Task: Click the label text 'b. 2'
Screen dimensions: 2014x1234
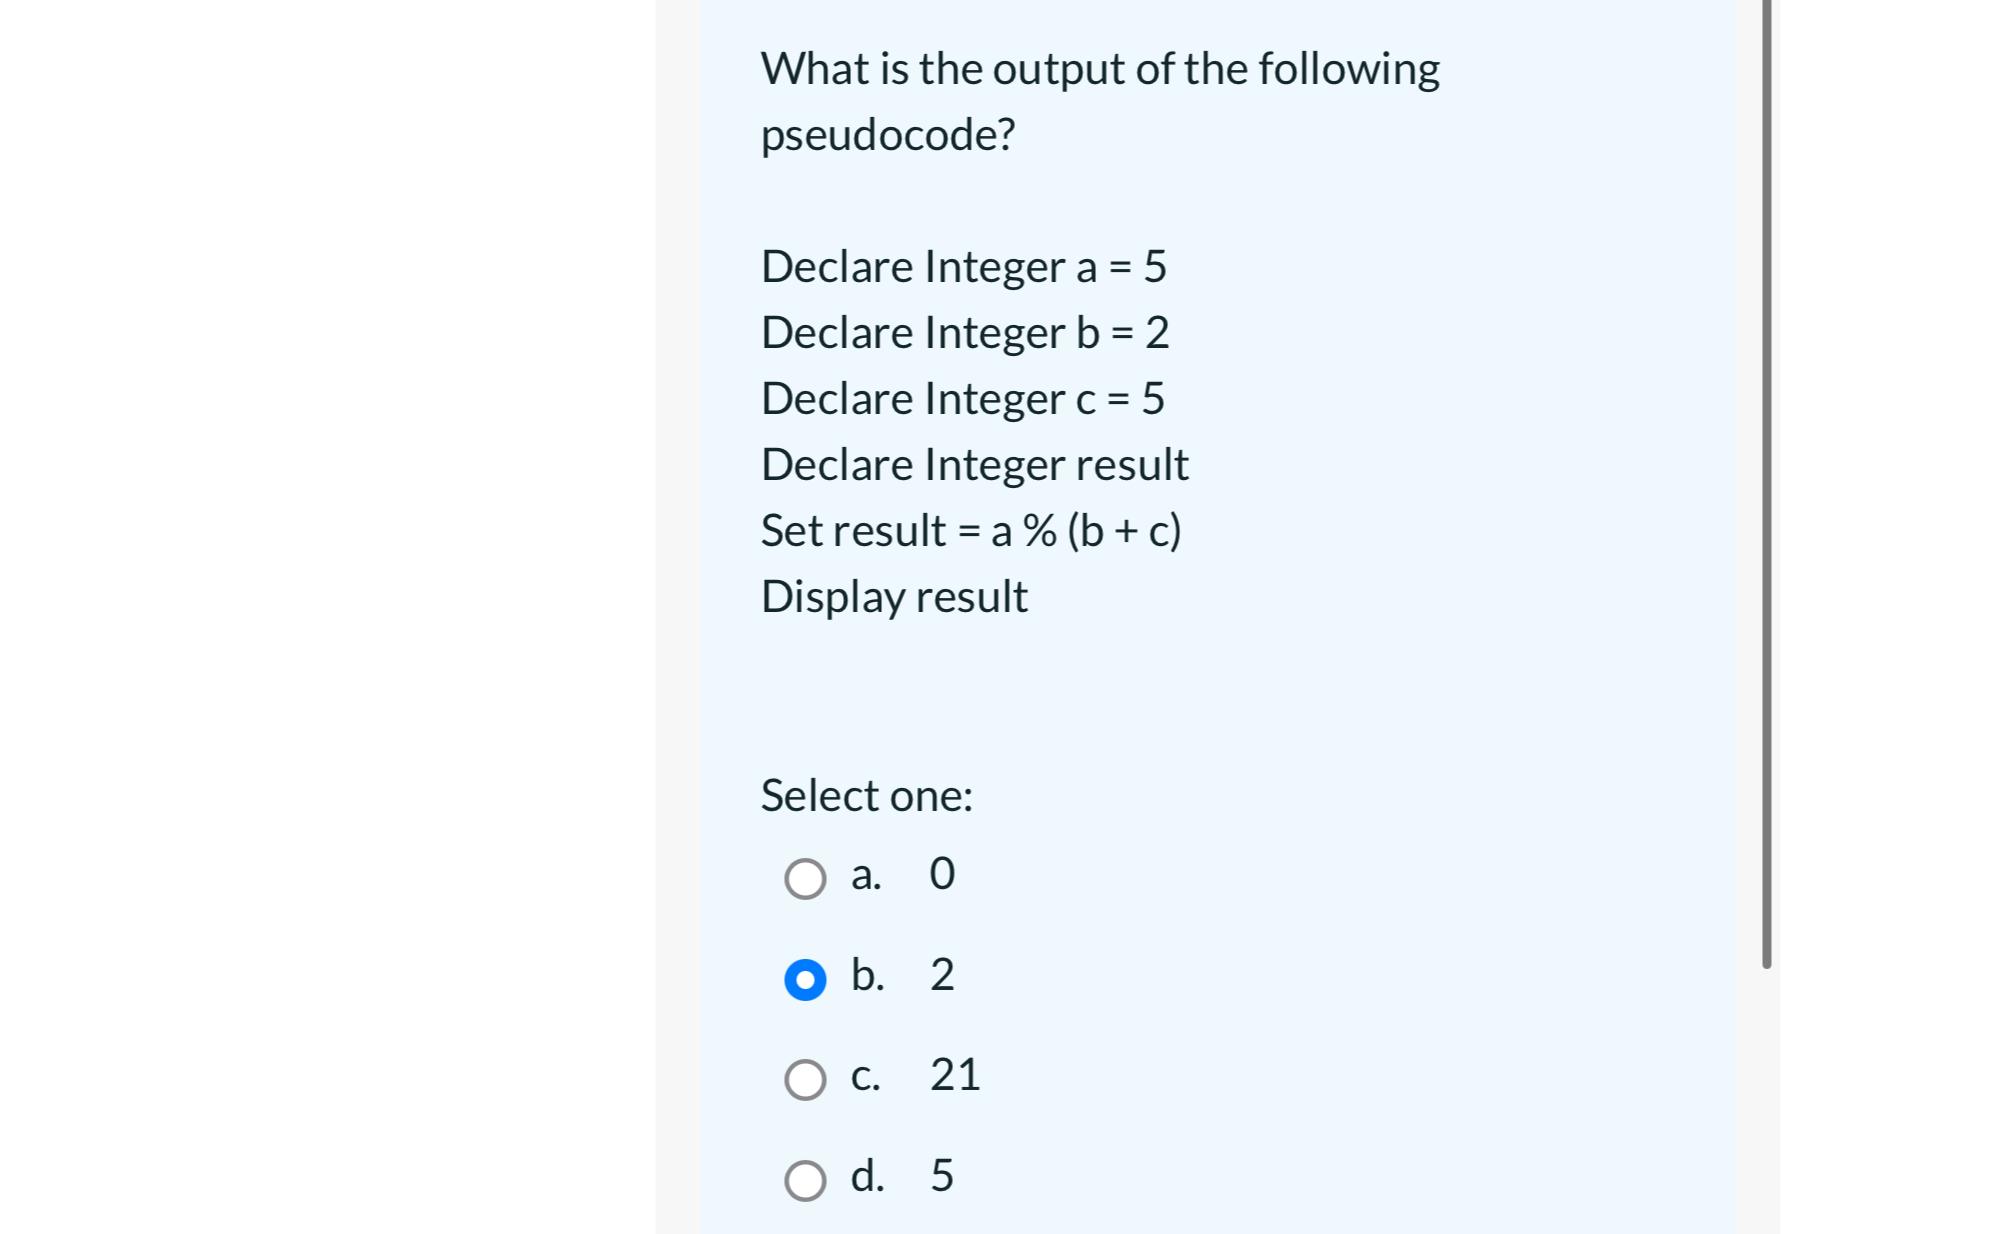Action: pos(902,978)
